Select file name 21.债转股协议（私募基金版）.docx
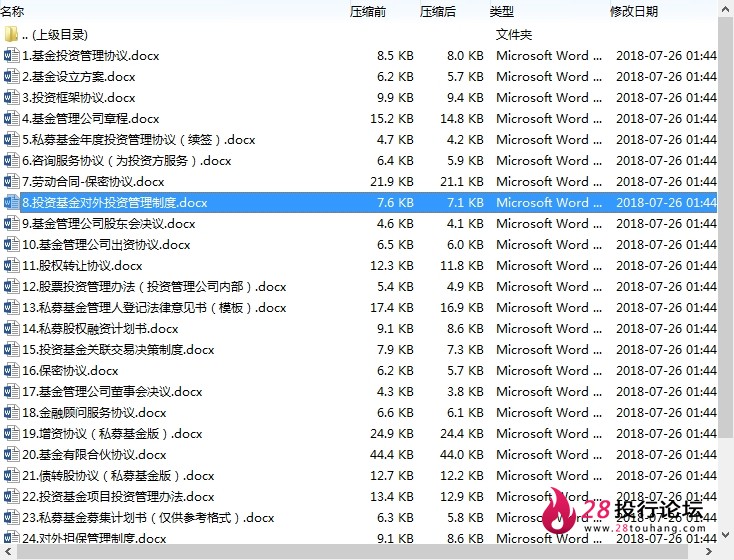Viewport: 734px width, 560px height. [118, 475]
